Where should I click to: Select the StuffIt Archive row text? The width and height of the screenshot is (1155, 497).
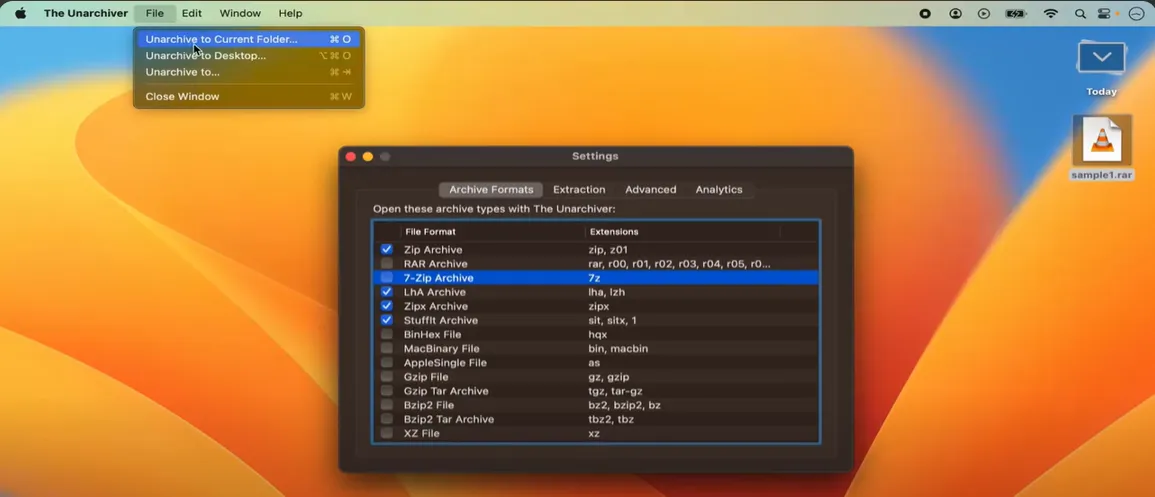(x=440, y=320)
